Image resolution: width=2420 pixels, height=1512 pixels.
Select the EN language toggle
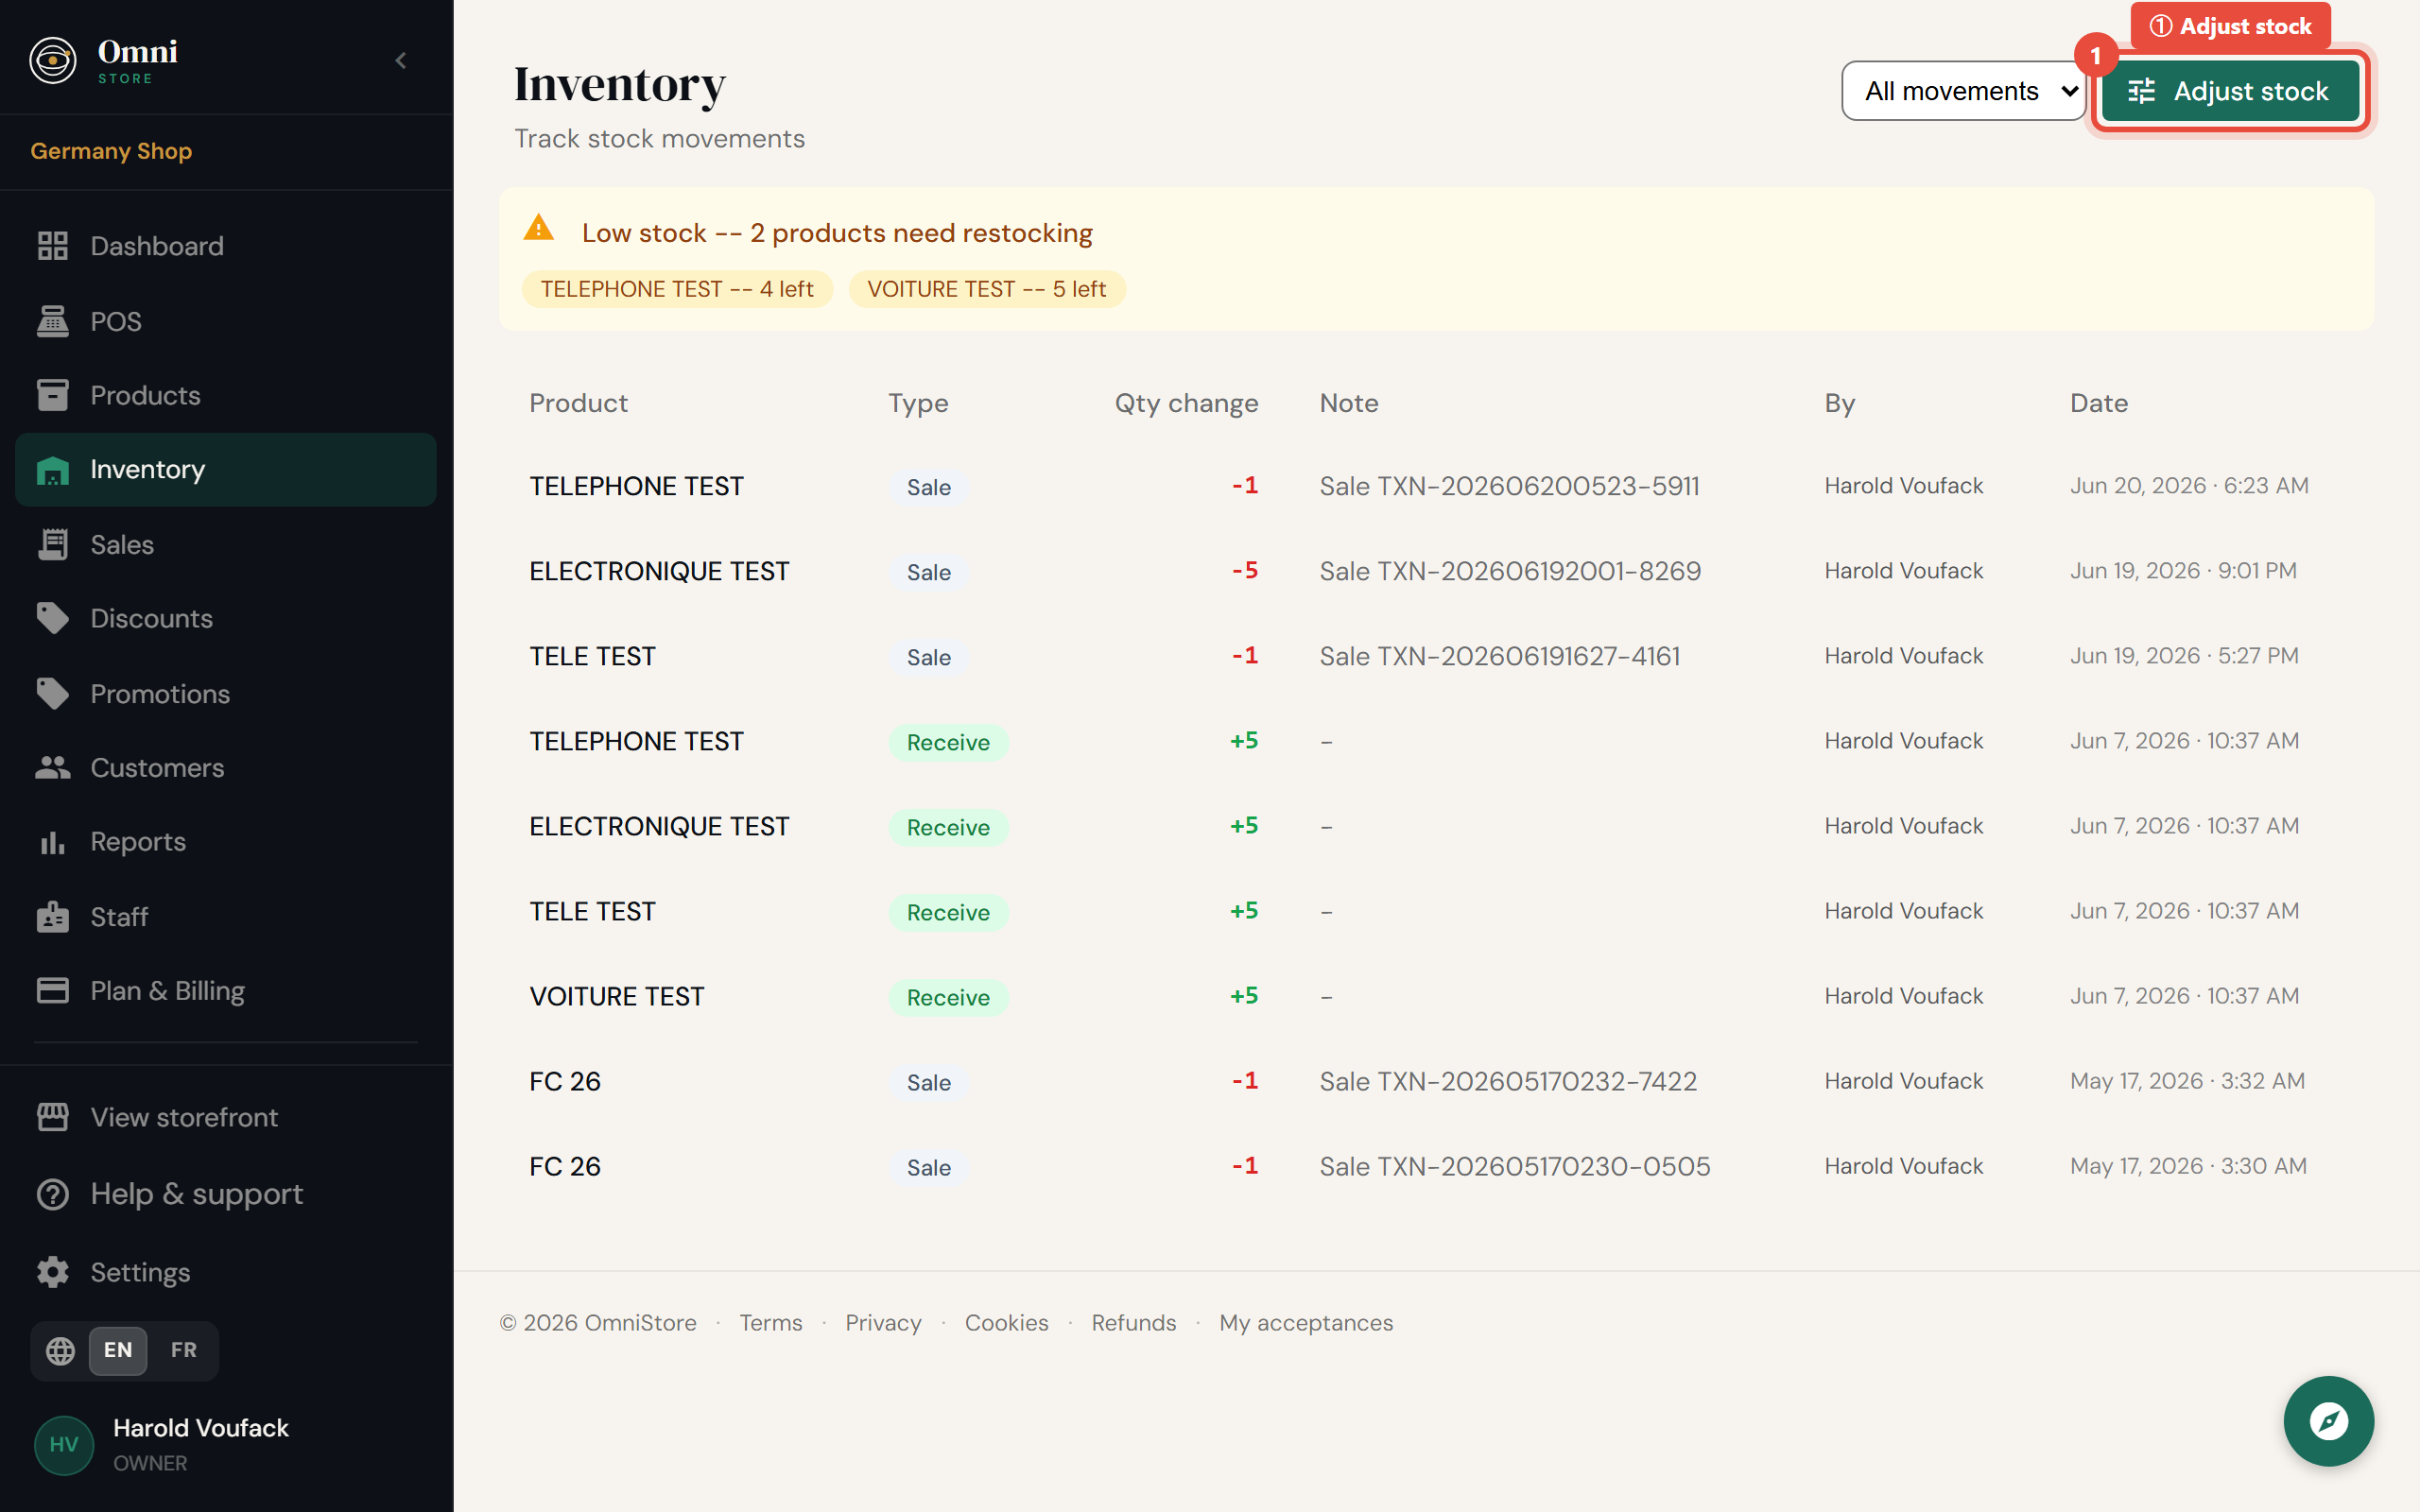pos(118,1350)
